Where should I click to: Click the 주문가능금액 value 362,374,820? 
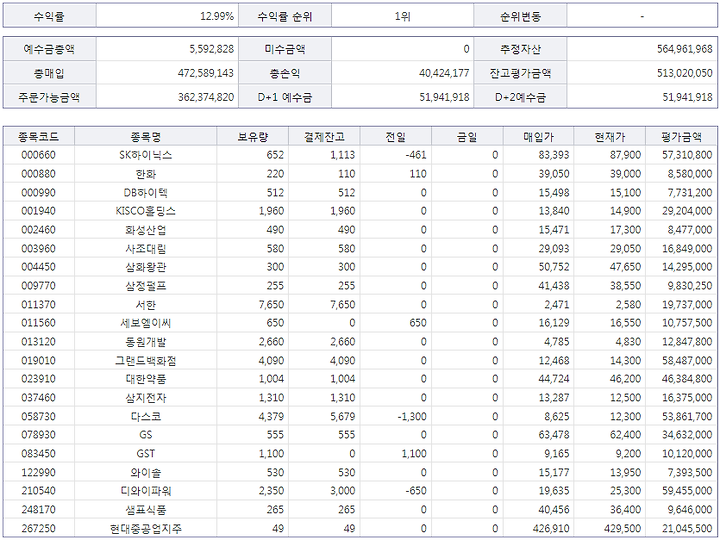206,97
